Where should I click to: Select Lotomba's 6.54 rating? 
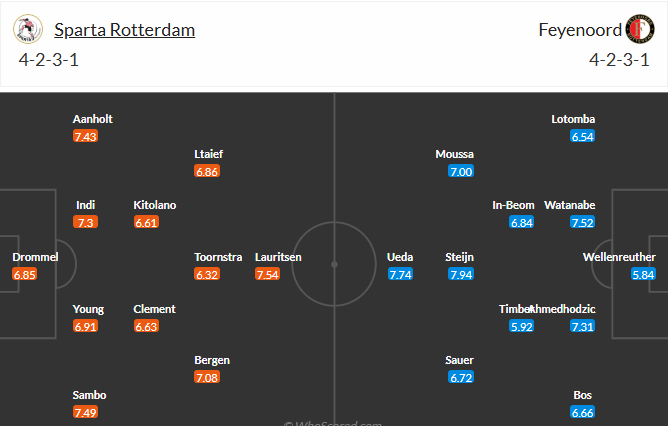point(582,137)
